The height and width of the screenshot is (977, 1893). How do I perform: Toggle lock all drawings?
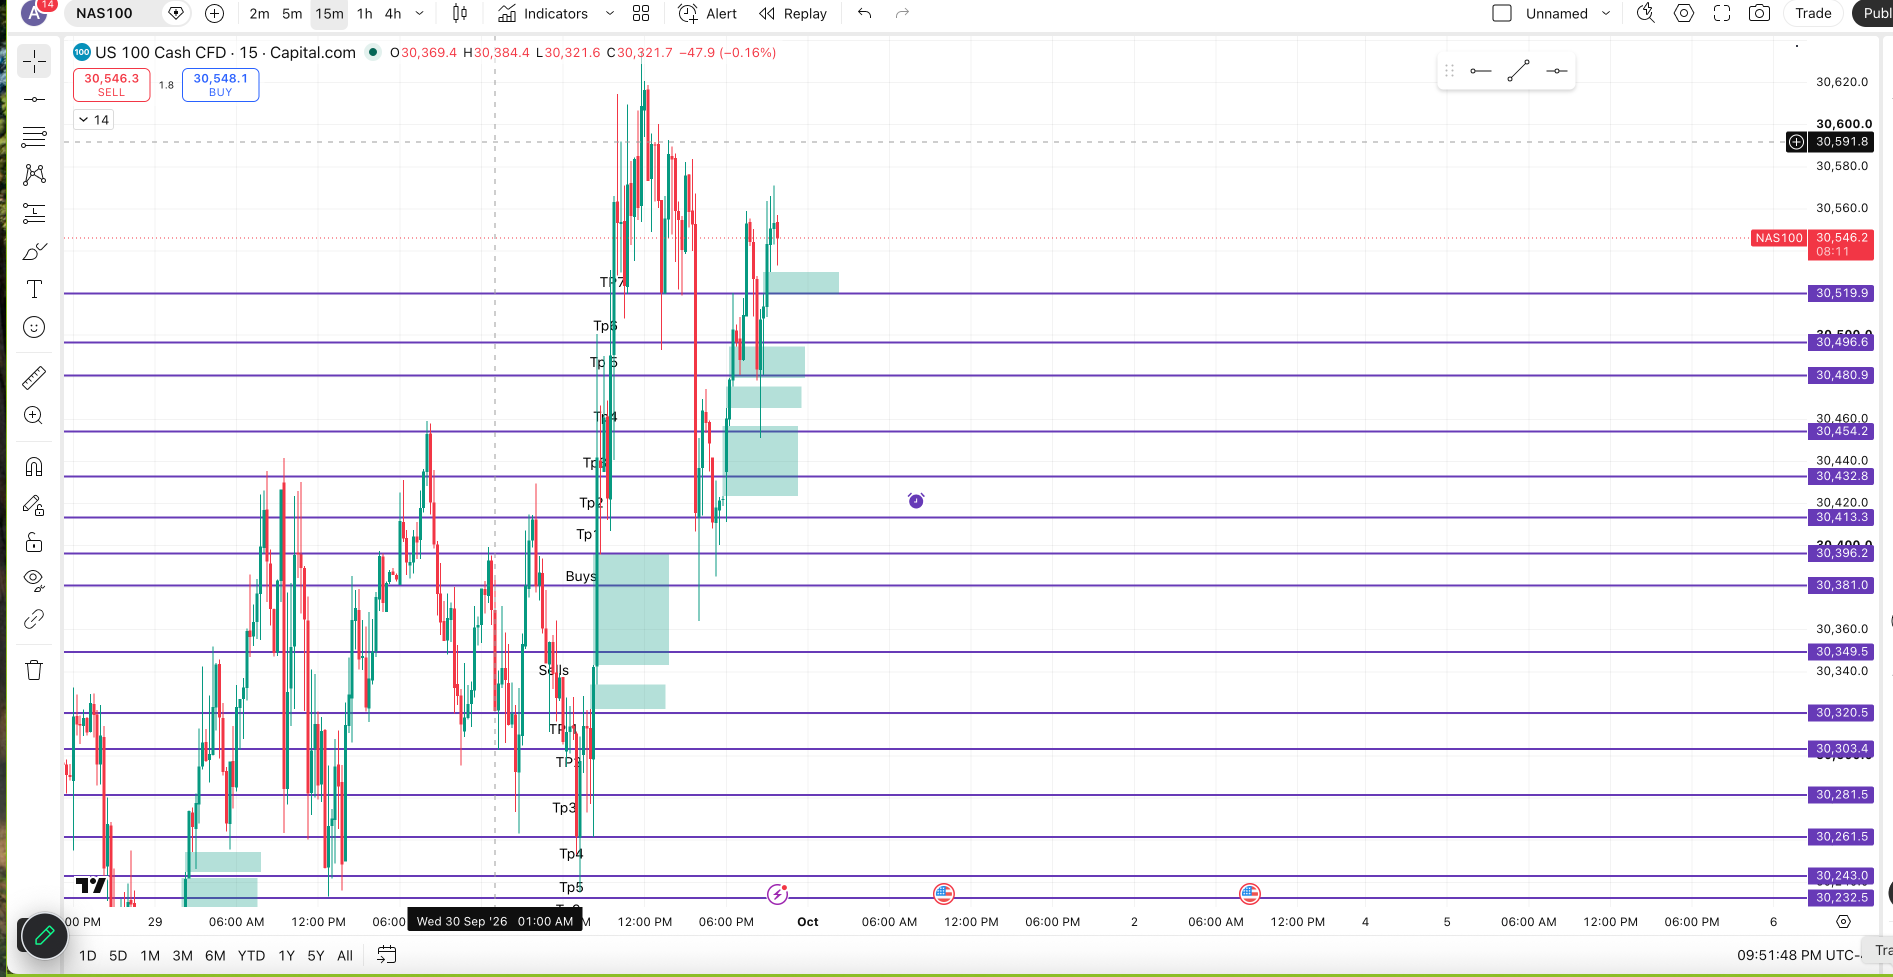(x=34, y=542)
